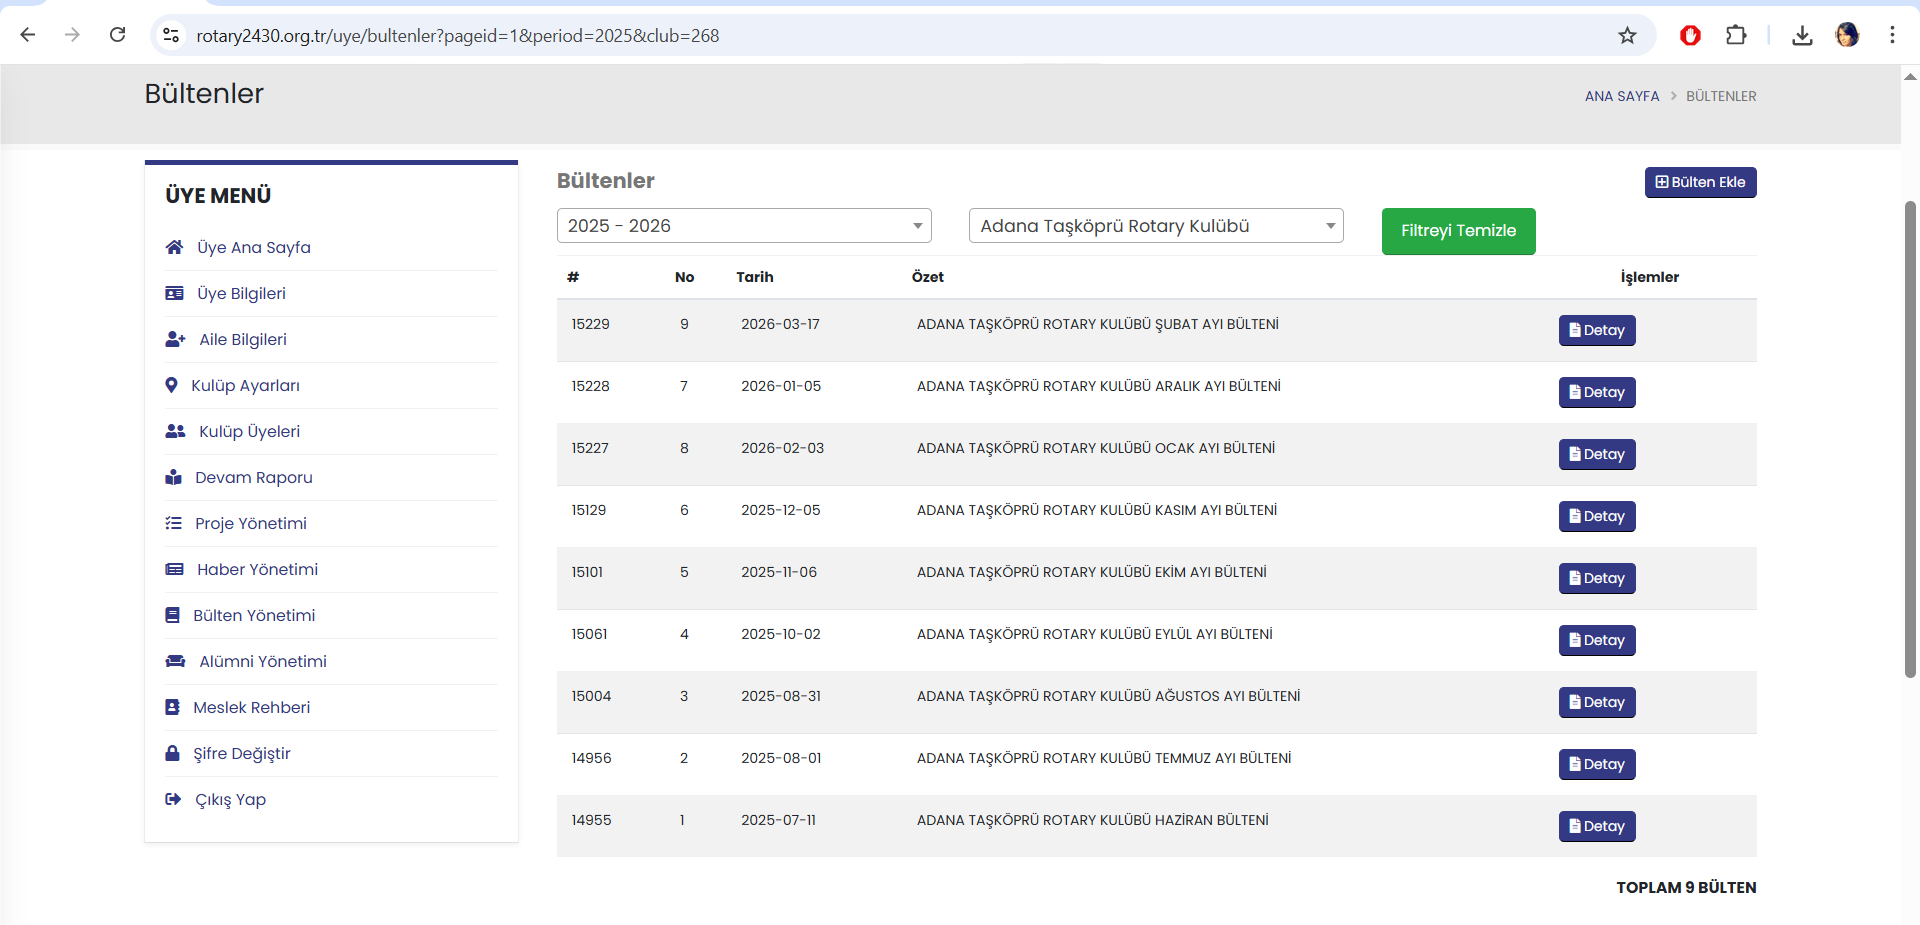This screenshot has height=925, width=1920.
Task: Click the browser address bar URL
Action: coord(457,36)
